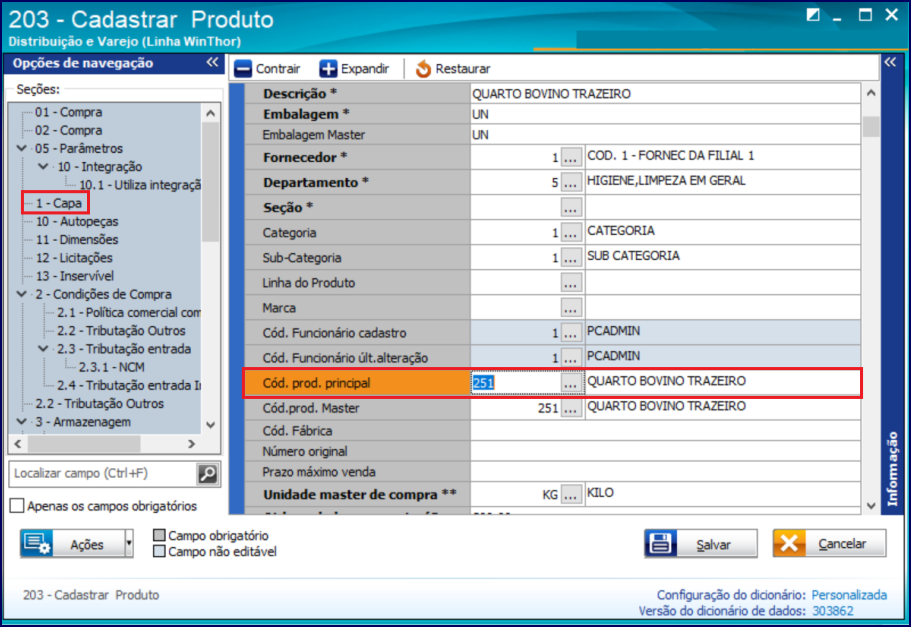This screenshot has height=627, width=911.
Task: Click the Localizar campo search field
Action: 103,474
